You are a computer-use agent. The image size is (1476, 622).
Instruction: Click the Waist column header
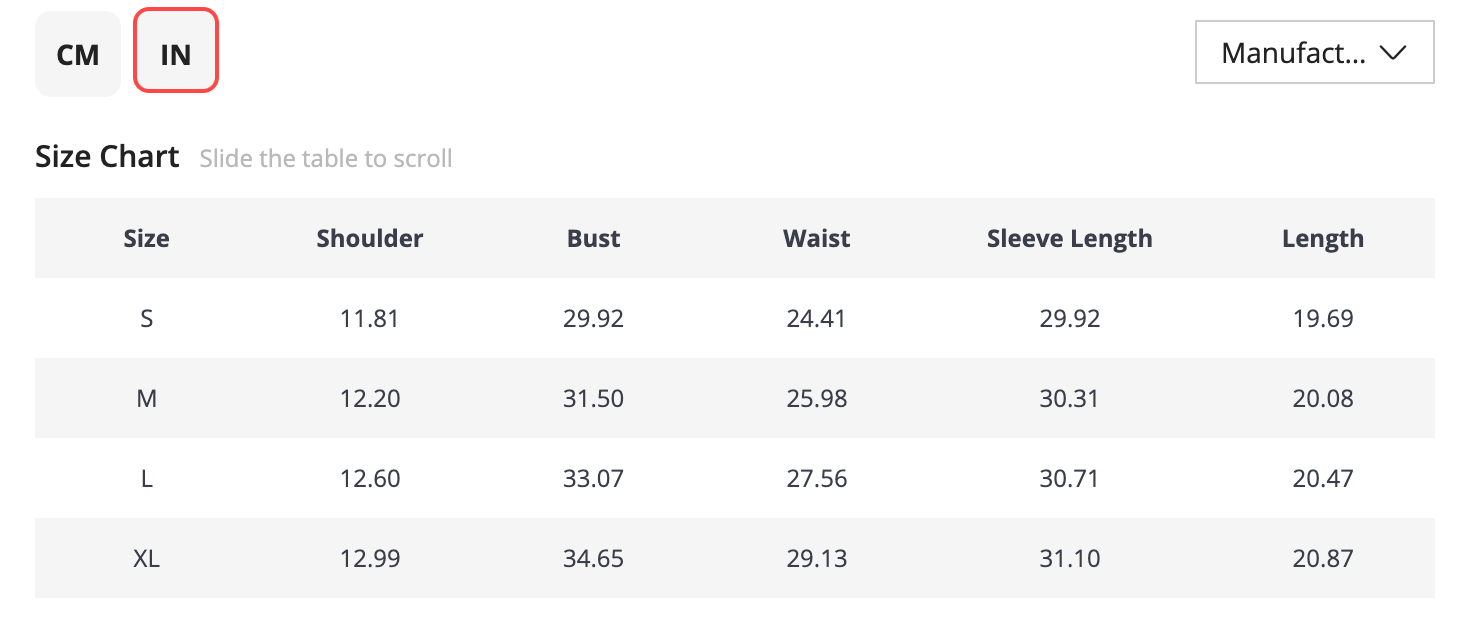click(x=817, y=238)
